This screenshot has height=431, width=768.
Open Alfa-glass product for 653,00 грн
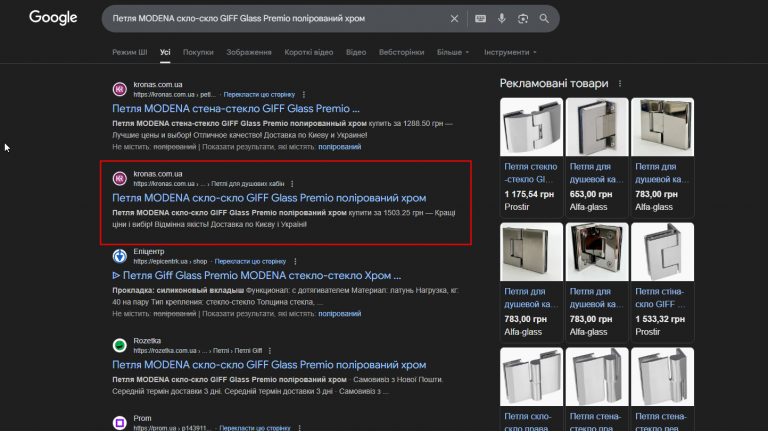tap(597, 157)
